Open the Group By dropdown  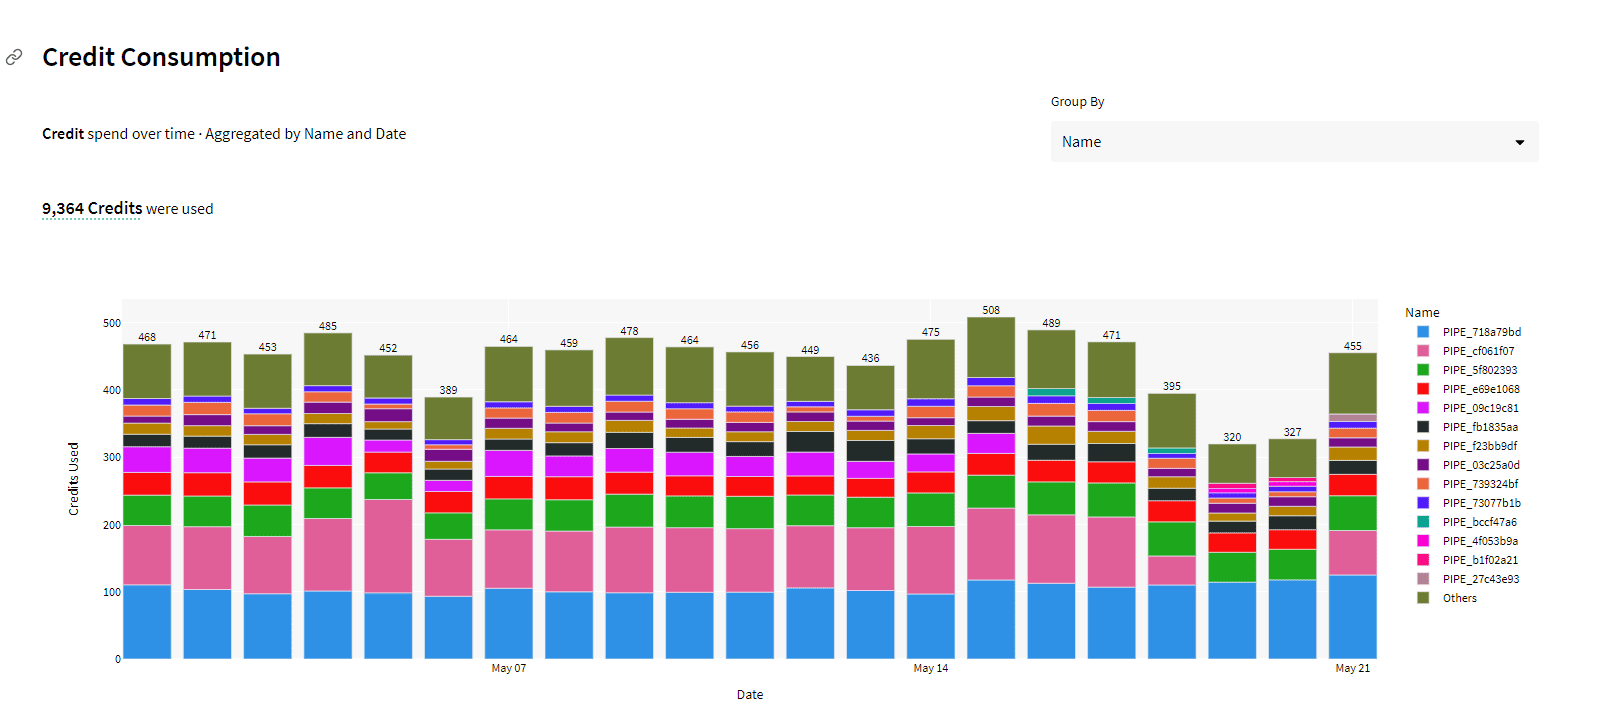1293,142
